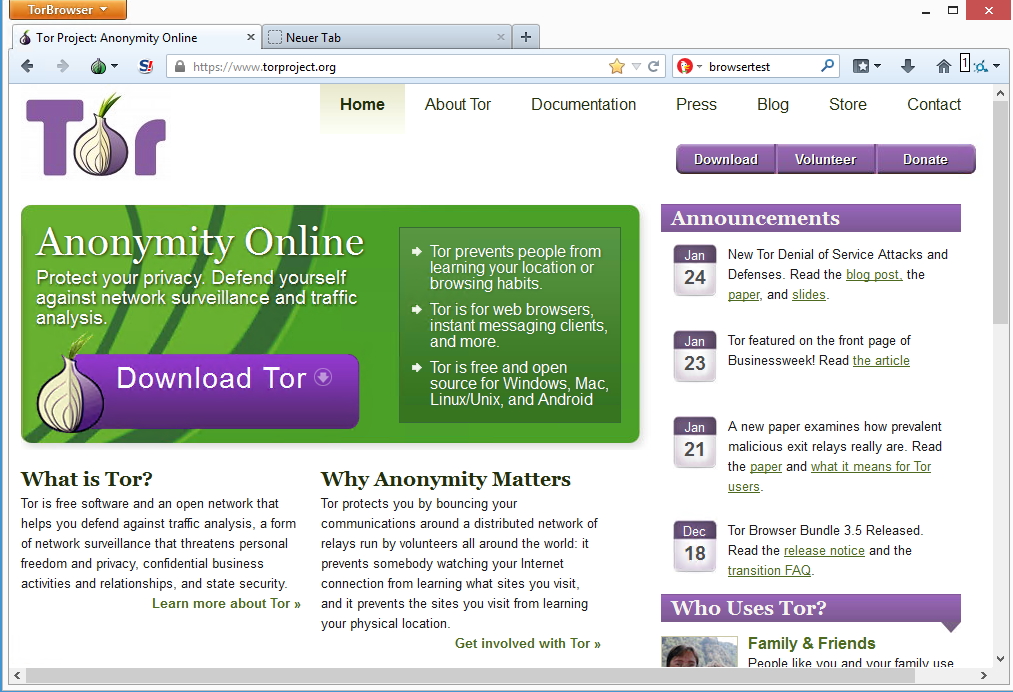
Task: Open the bookmarks menu icon
Action: 861,66
